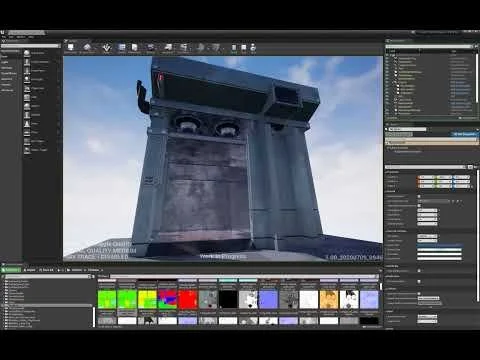The image size is (480, 360).
Task: Select the Empty Character icon
Action: [x=27, y=62]
